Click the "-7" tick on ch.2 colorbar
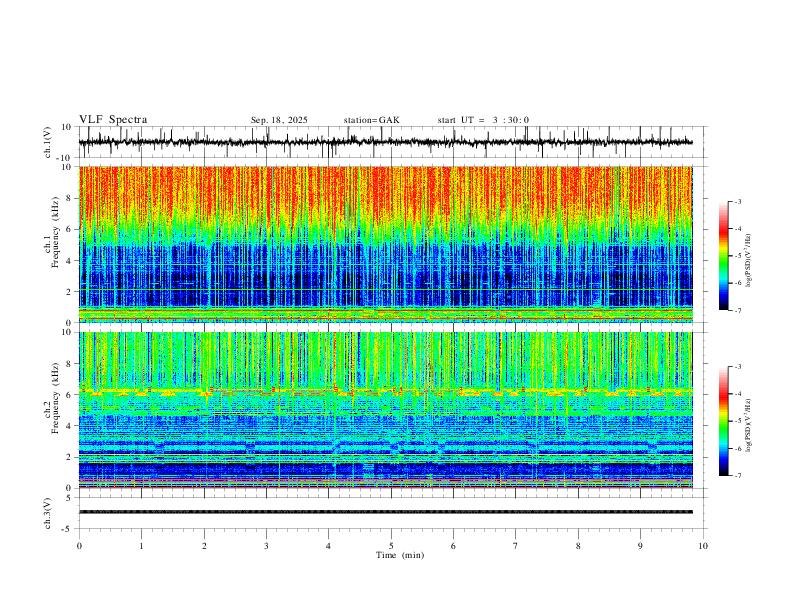792x612 pixels. [737, 476]
